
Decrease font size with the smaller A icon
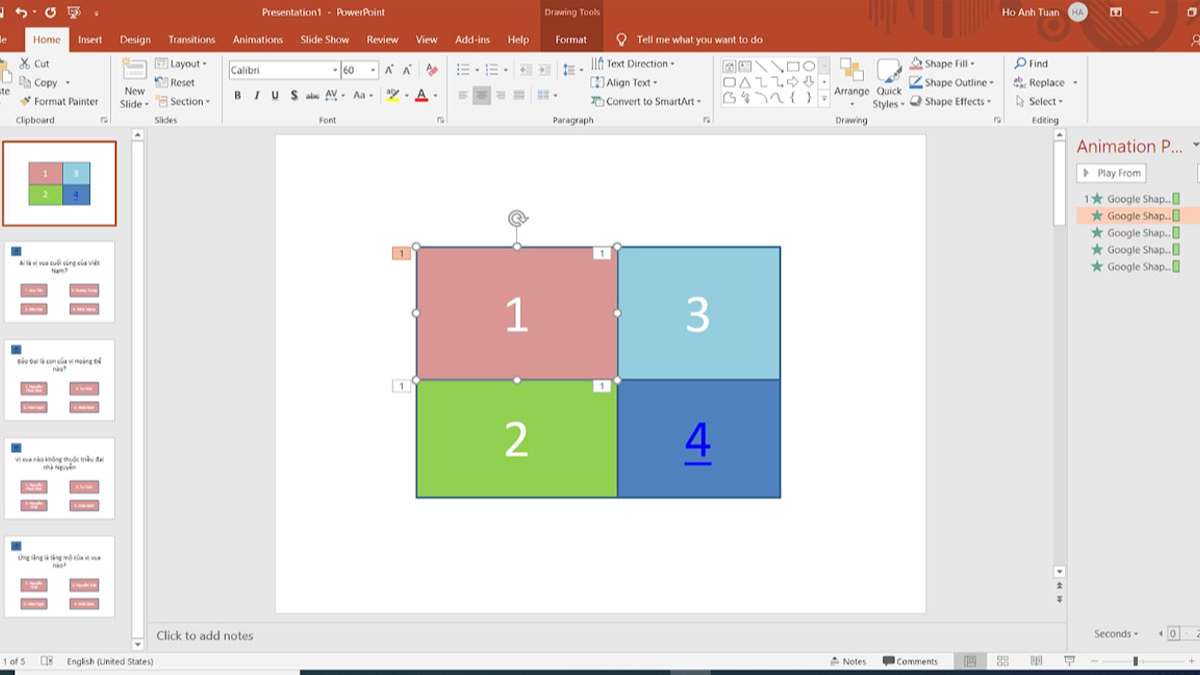[408, 70]
